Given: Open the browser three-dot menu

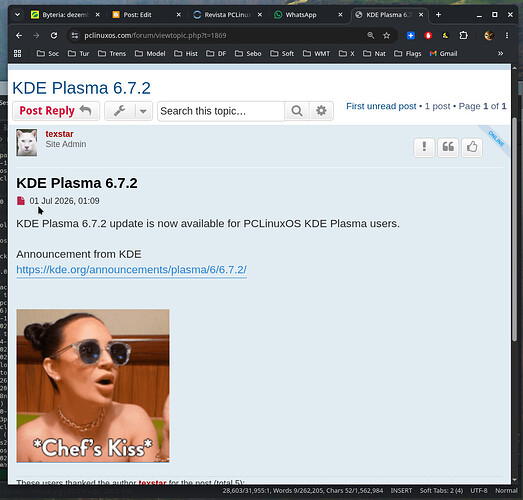Looking at the screenshot, I should point(507,35).
